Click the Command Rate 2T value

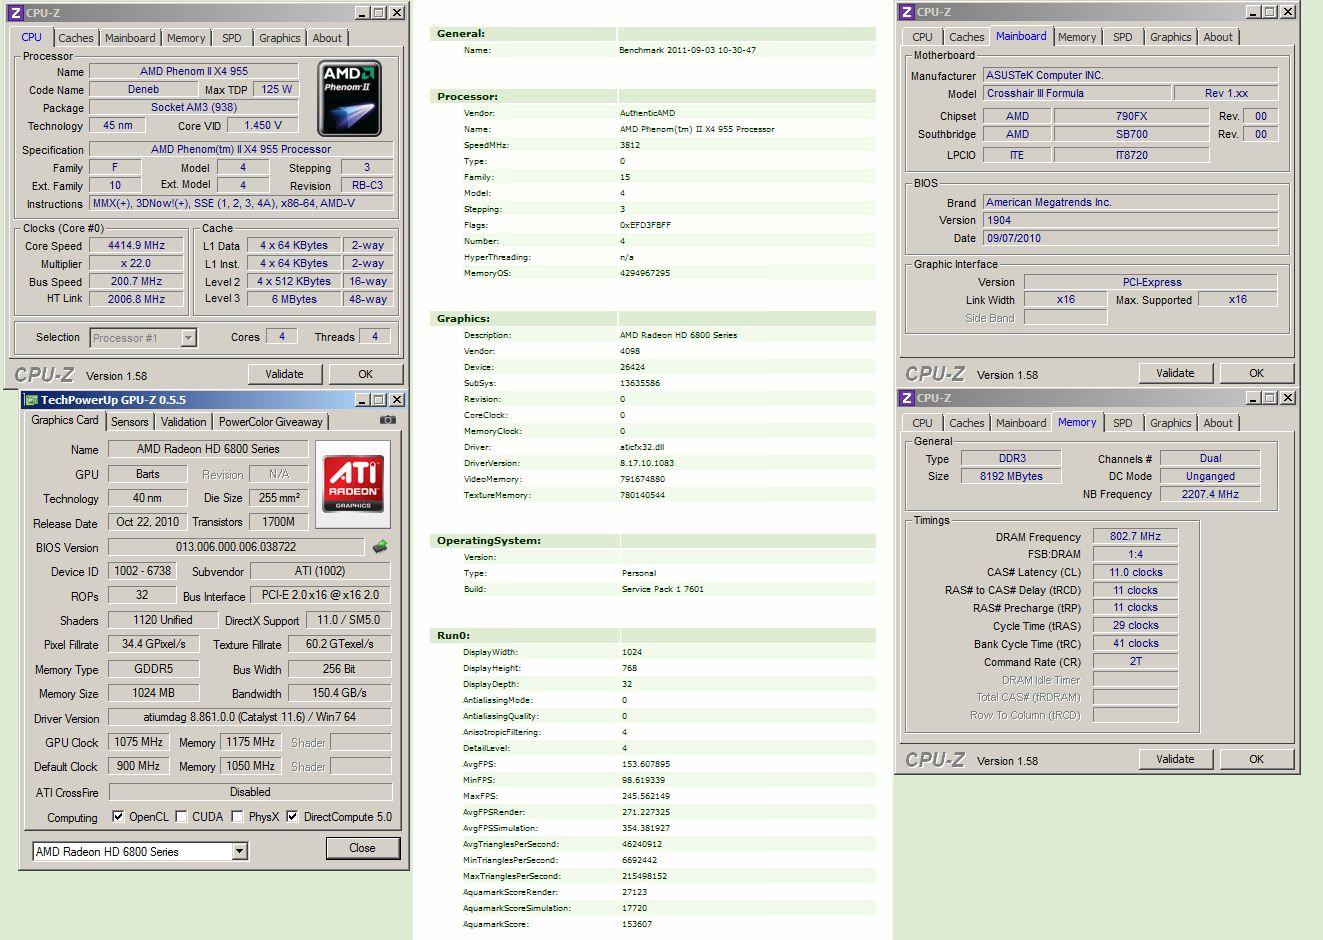pyautogui.click(x=1135, y=662)
